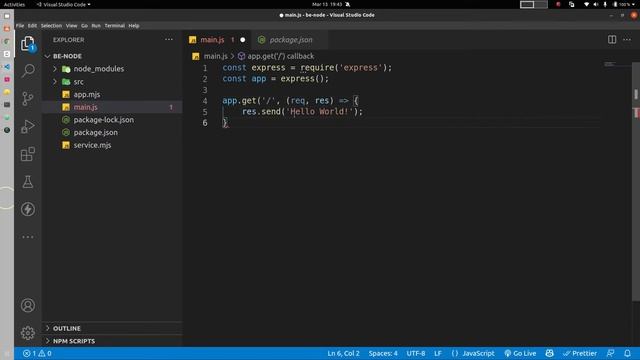Click errors and warnings count in status bar
Screen dimensions: 640x360
click(x=37, y=353)
